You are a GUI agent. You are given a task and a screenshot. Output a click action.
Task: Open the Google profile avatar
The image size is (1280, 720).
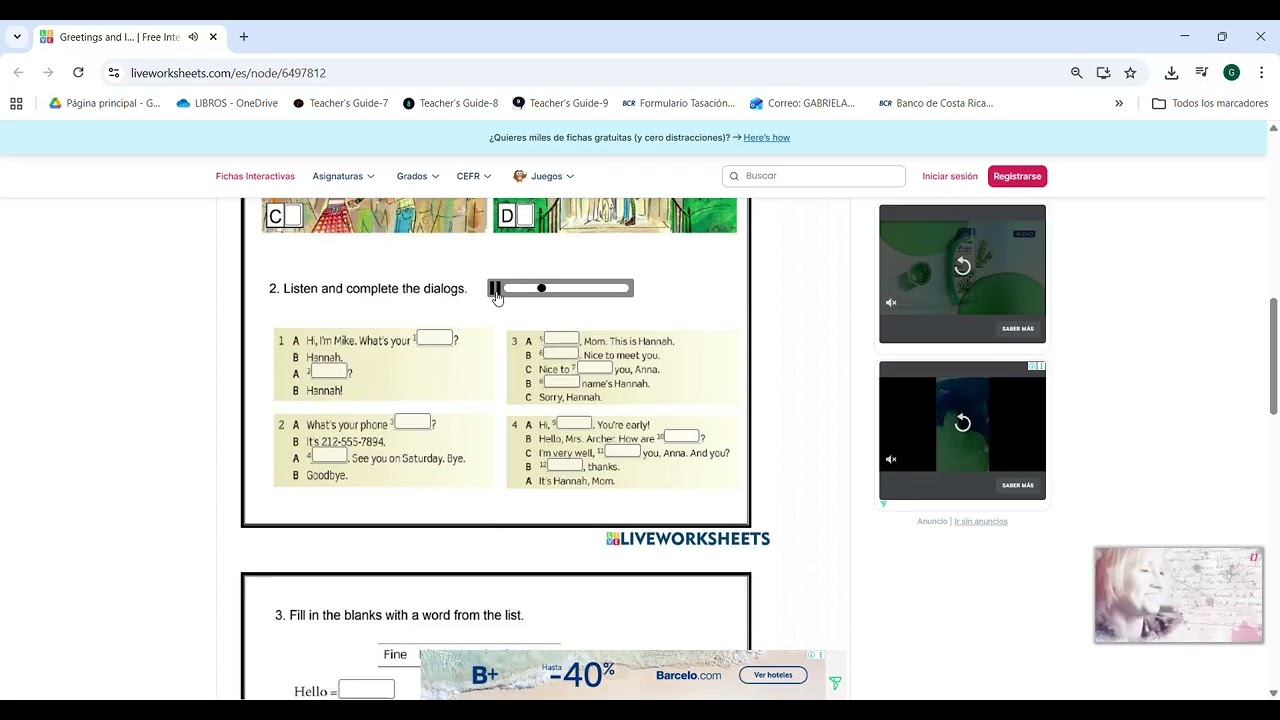pyautogui.click(x=1231, y=73)
